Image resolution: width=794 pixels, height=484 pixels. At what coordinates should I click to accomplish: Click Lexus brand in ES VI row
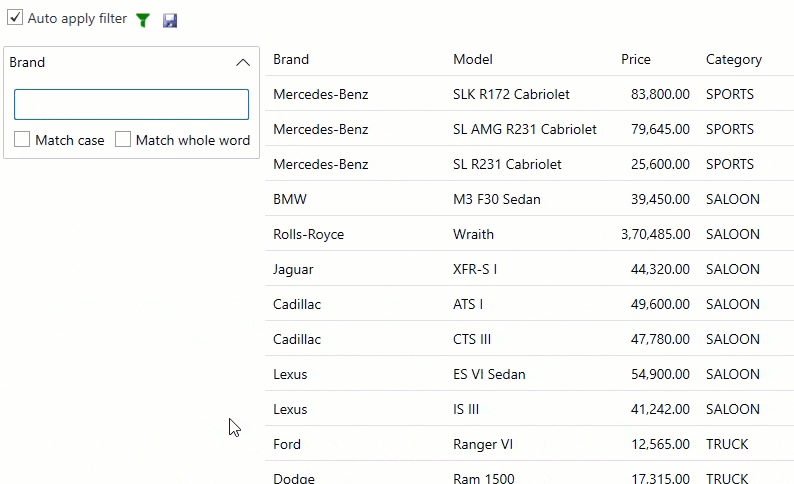(x=290, y=374)
